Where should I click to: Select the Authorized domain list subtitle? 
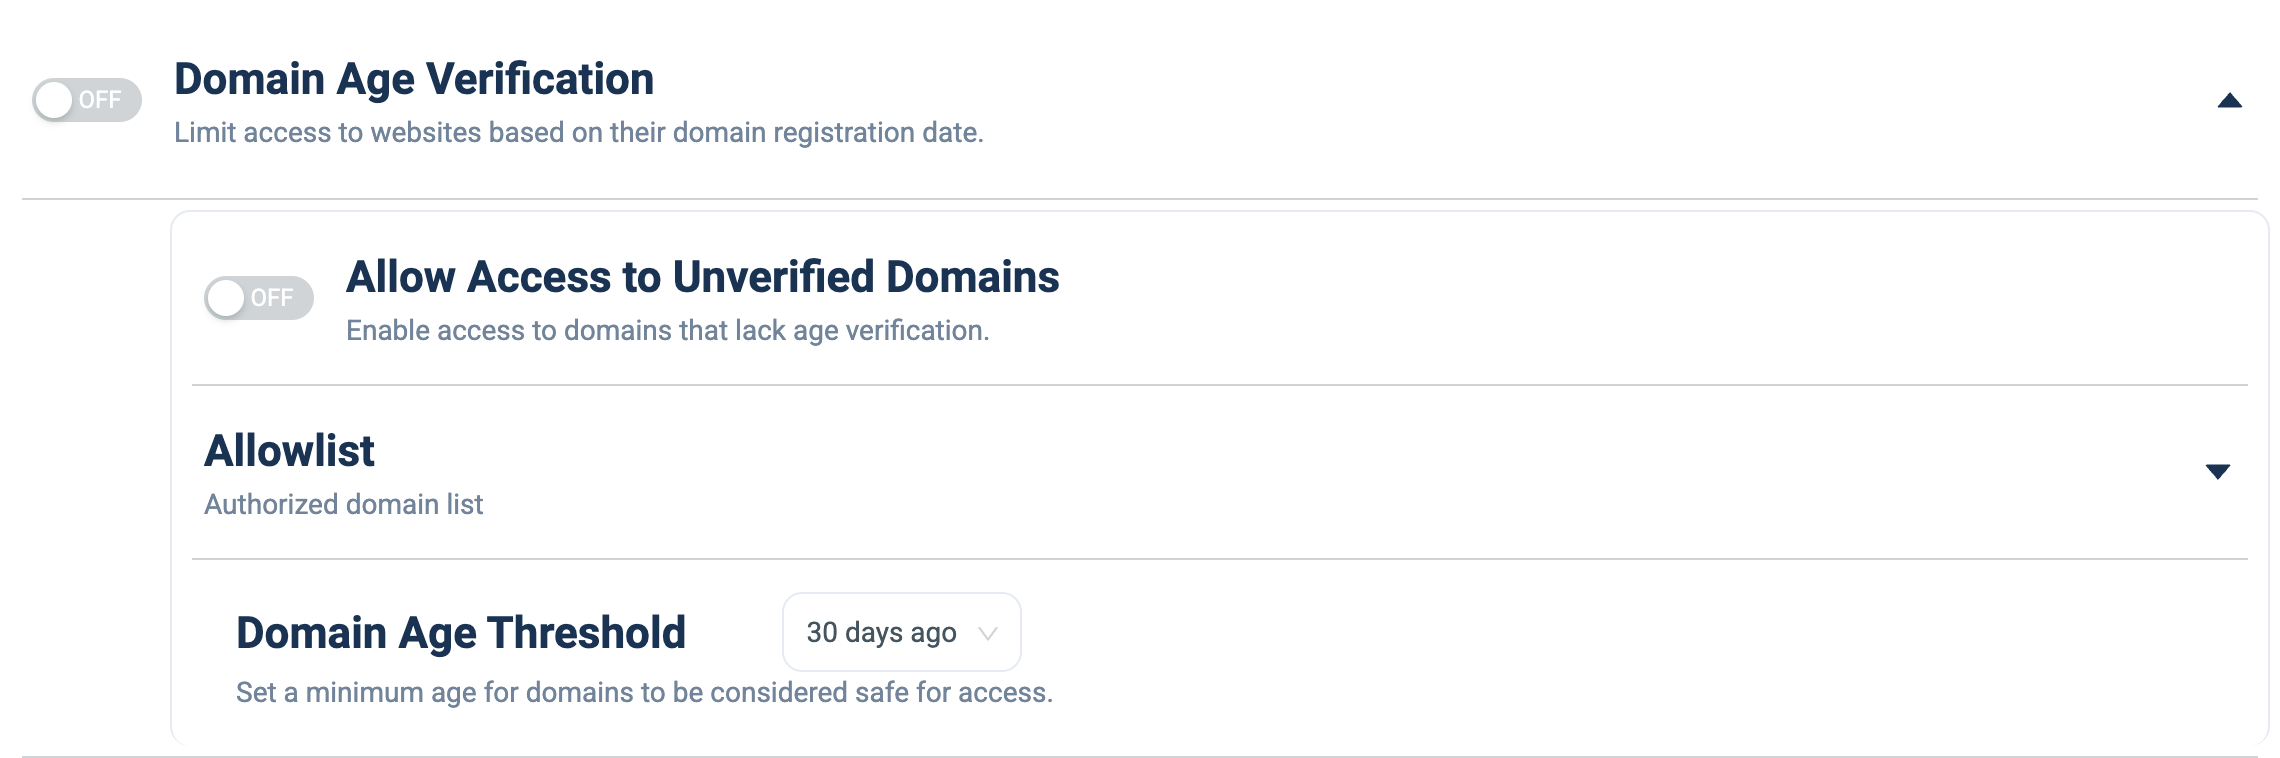344,504
